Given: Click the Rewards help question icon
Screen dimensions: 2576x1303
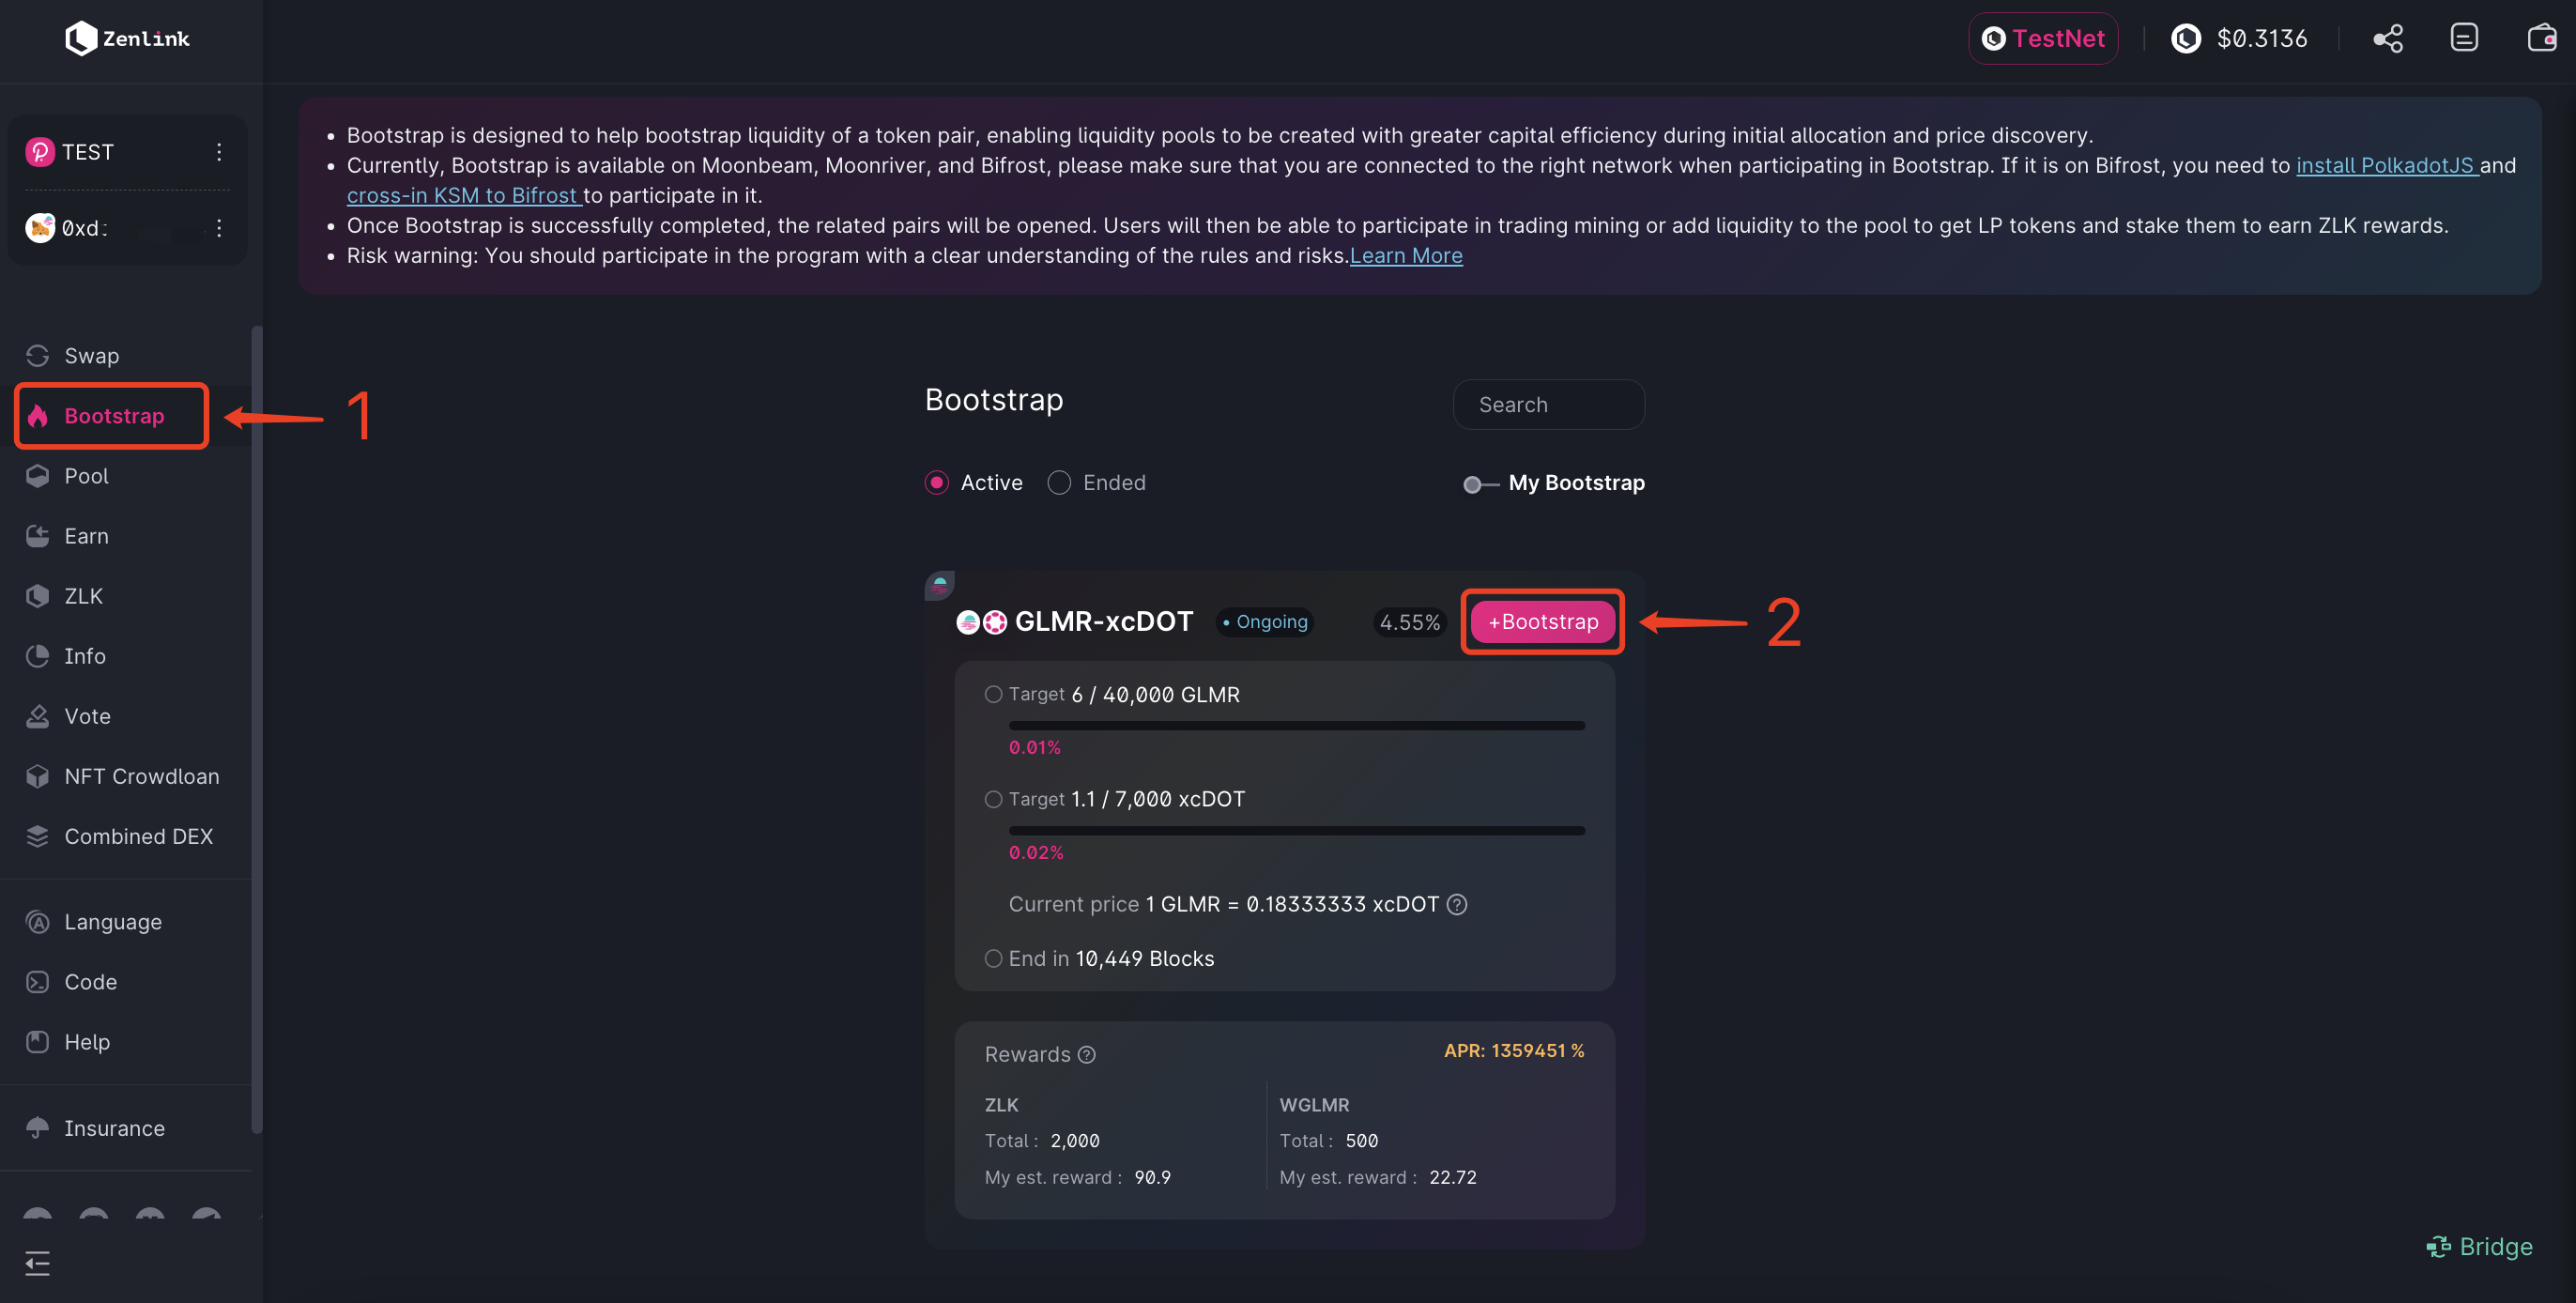Looking at the screenshot, I should coord(1087,1054).
